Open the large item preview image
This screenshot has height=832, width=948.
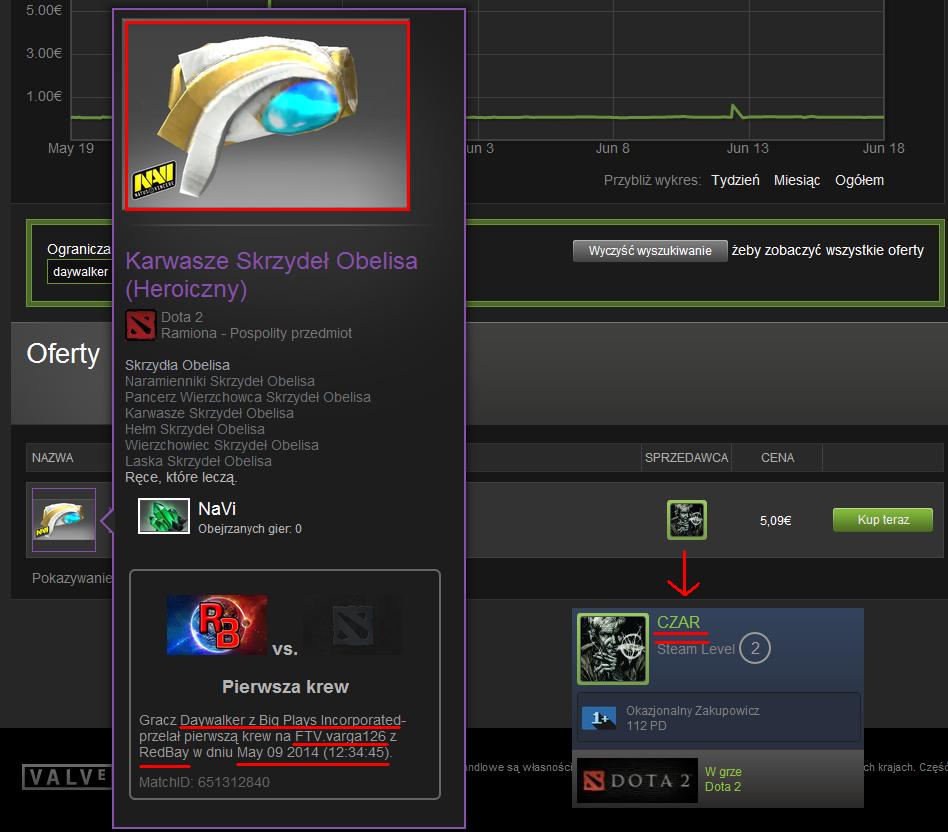267,115
